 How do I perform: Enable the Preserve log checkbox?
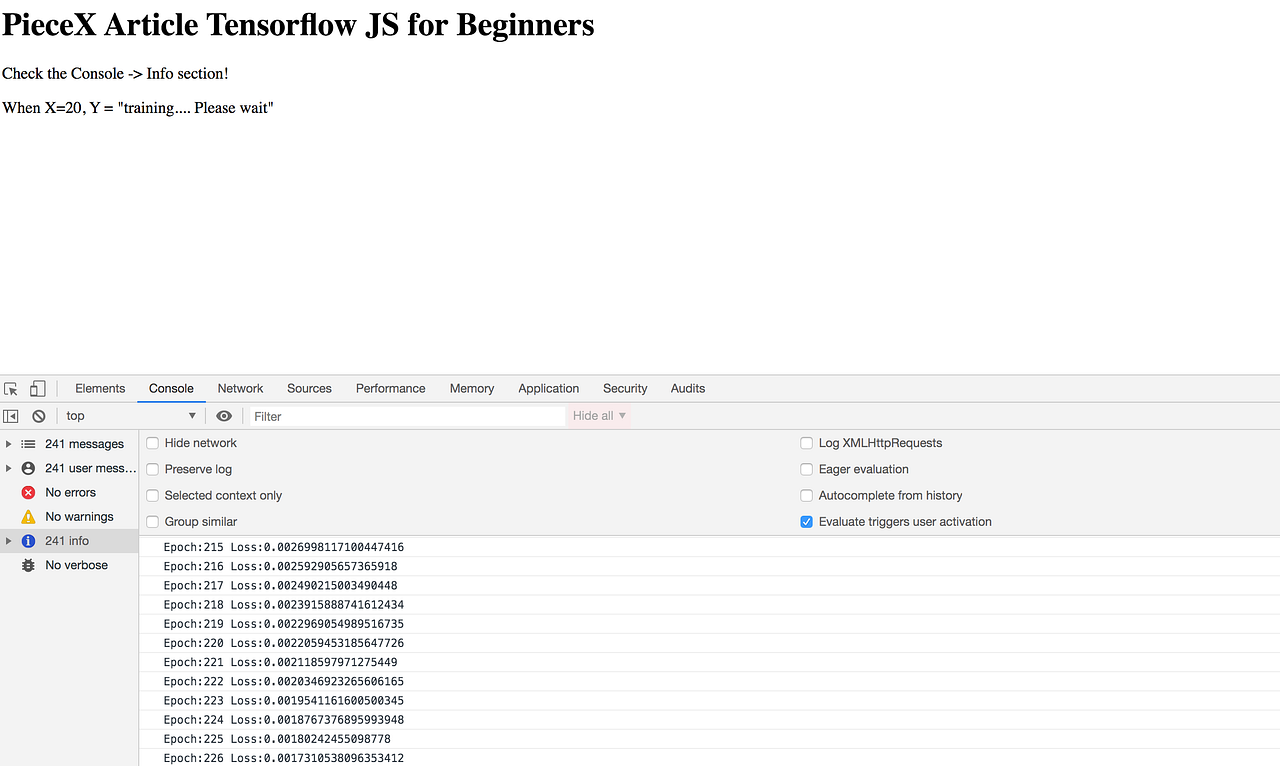pyautogui.click(x=152, y=469)
